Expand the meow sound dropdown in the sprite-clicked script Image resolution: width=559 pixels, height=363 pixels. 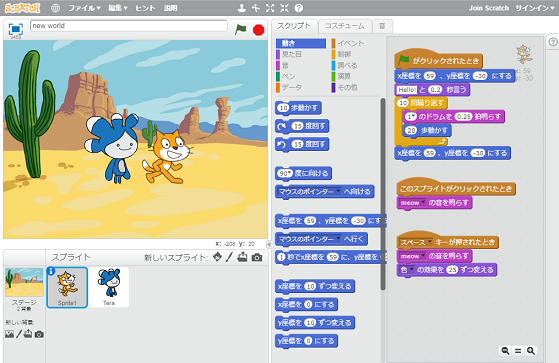(x=423, y=203)
